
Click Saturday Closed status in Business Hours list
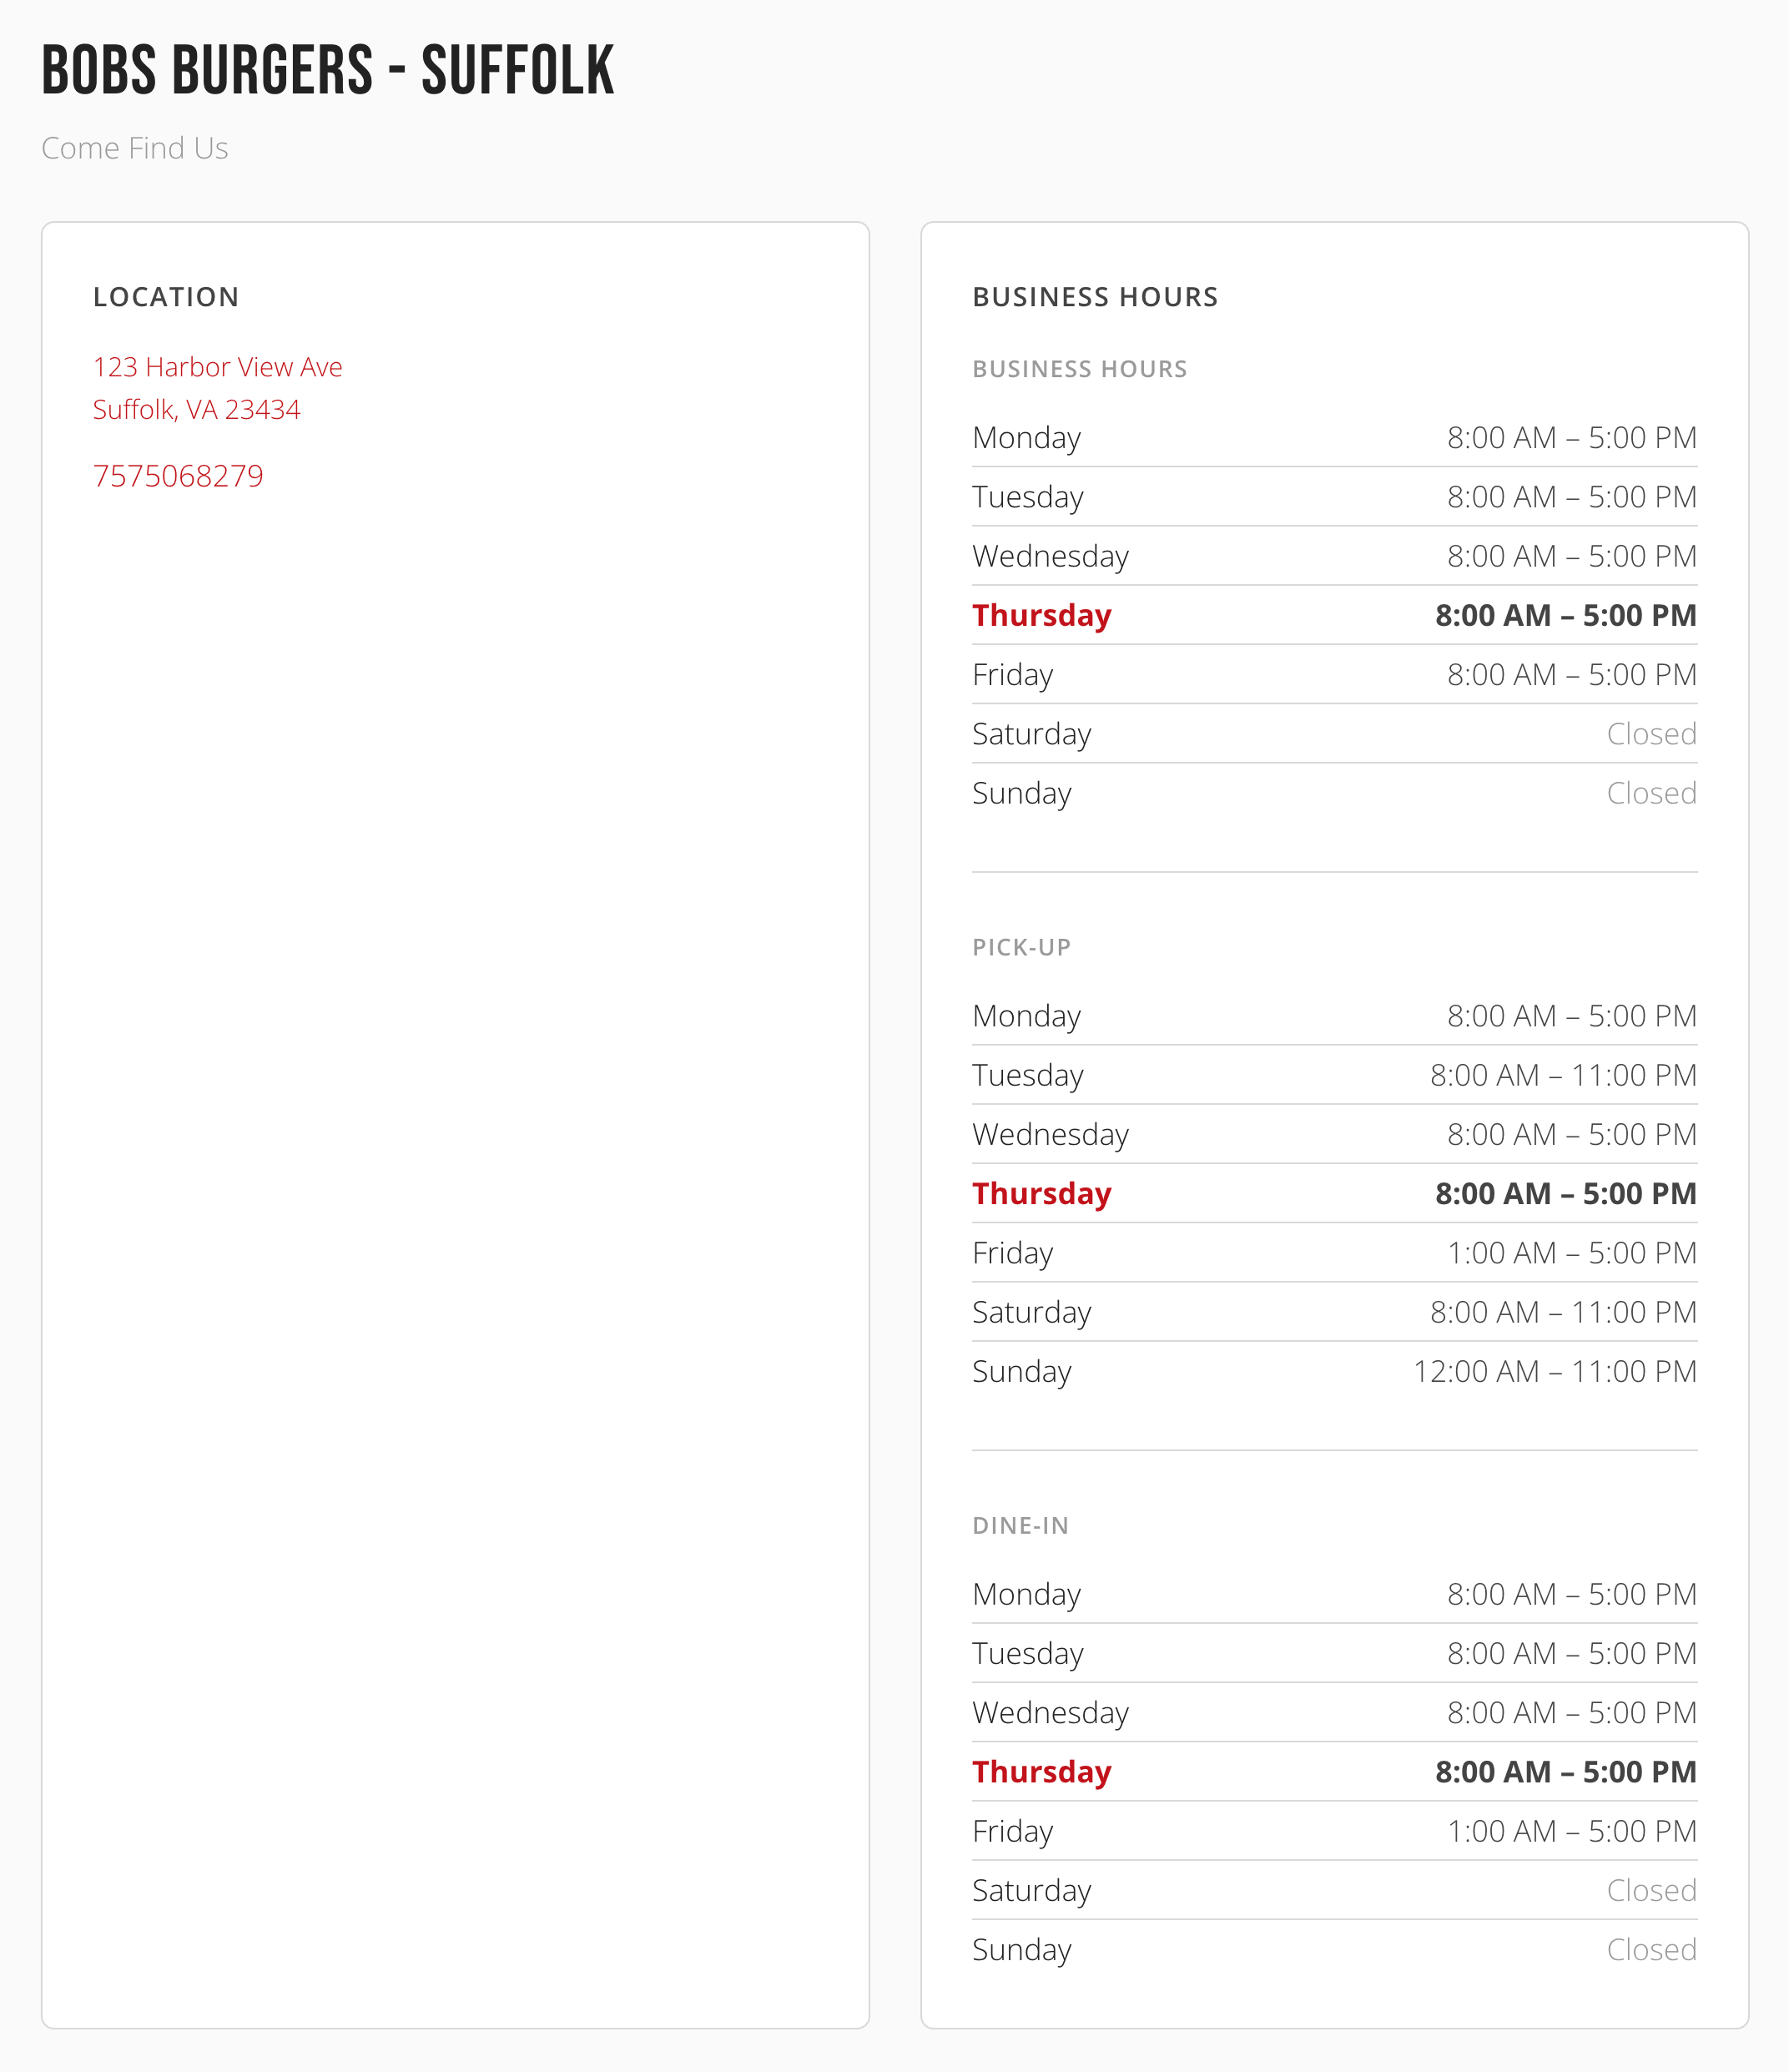pyautogui.click(x=1651, y=734)
